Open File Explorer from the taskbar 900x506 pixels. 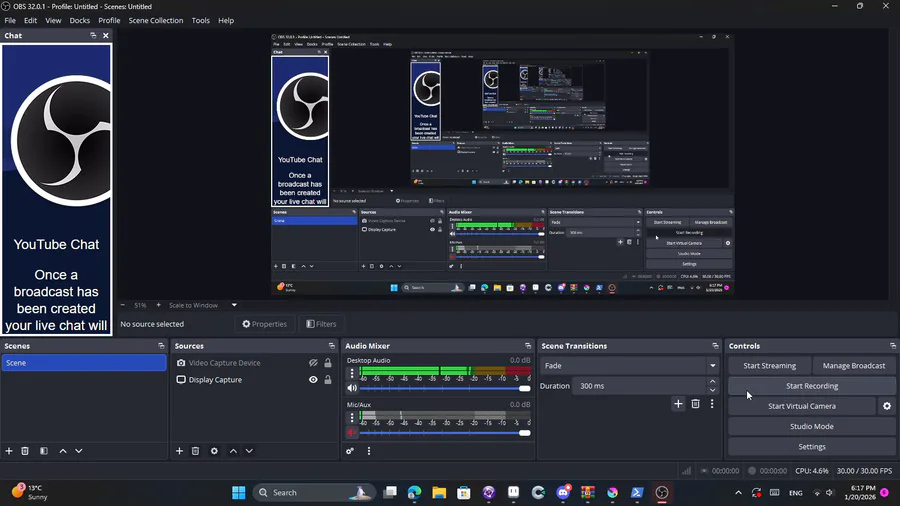coord(439,492)
